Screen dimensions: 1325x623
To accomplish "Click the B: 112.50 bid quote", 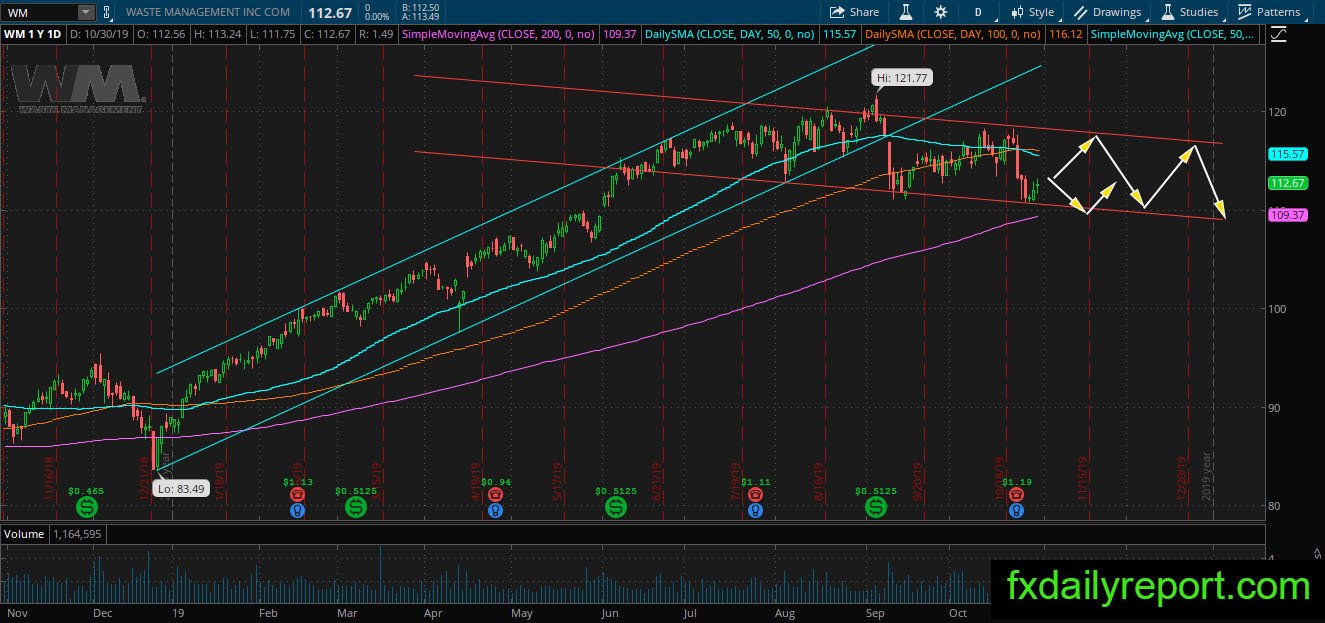I will click(x=419, y=7).
